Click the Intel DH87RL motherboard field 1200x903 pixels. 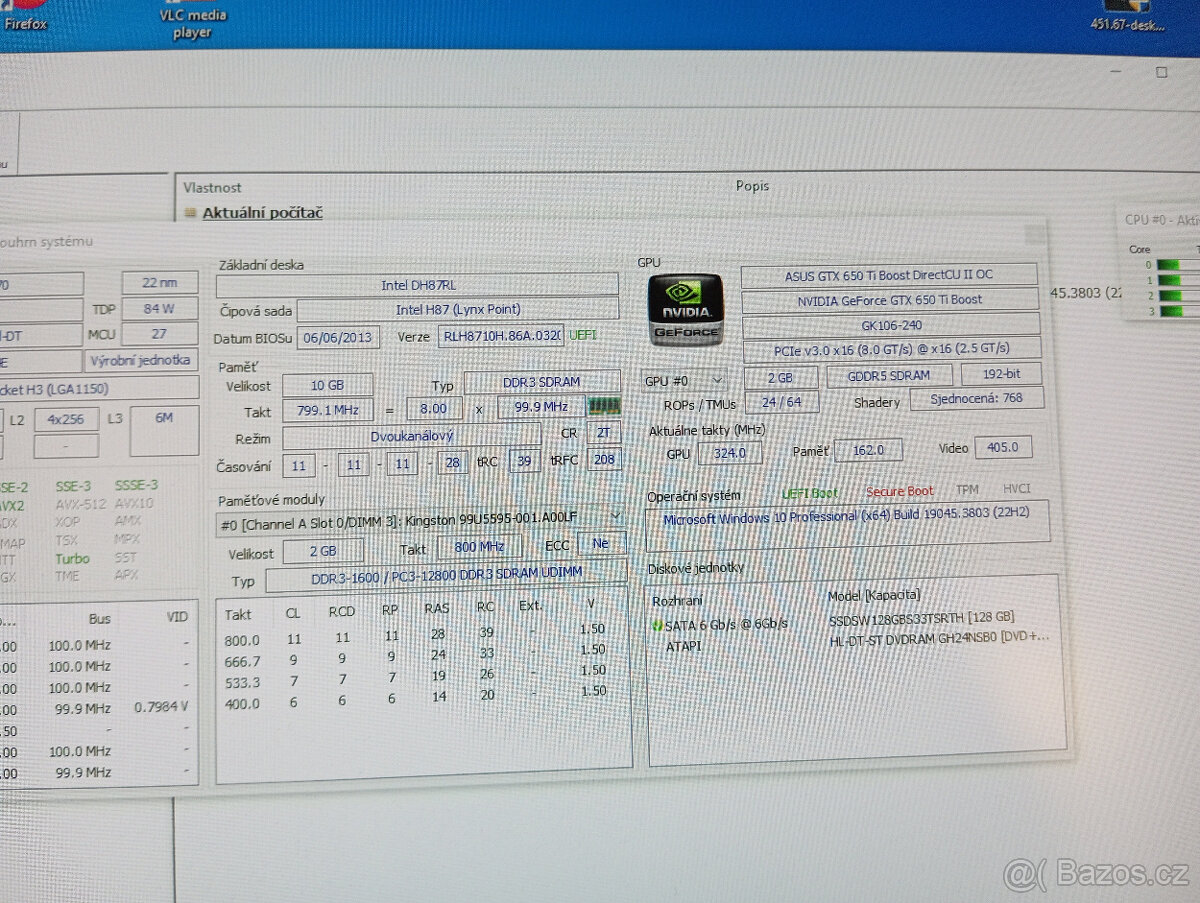[416, 285]
